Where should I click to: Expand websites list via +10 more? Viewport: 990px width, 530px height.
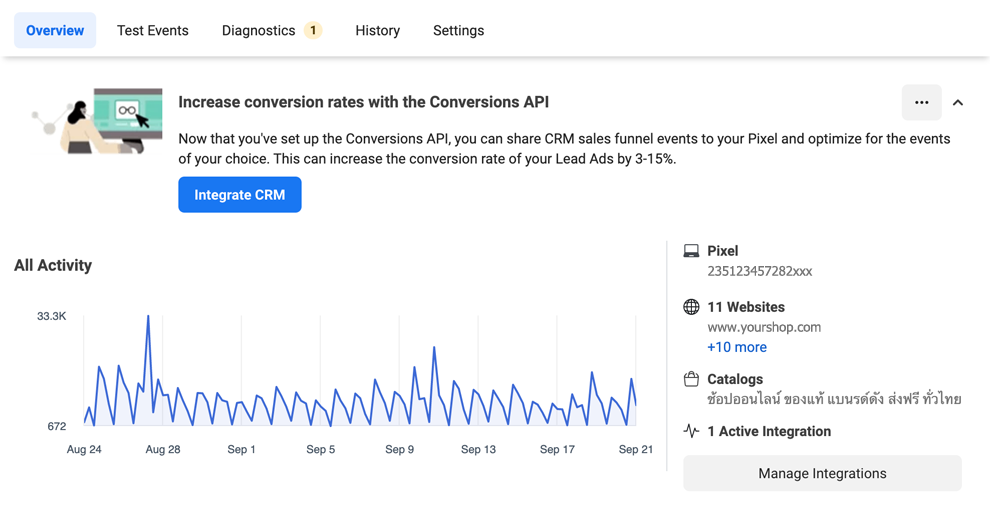pos(737,347)
